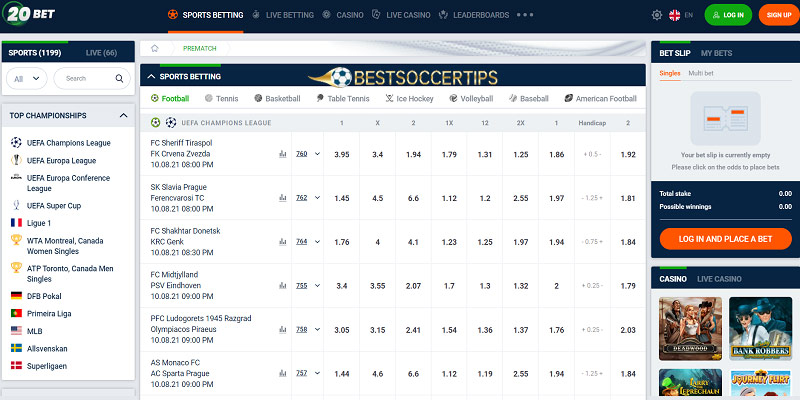Click the France flag icon beside Ligue 1

pos(16,223)
